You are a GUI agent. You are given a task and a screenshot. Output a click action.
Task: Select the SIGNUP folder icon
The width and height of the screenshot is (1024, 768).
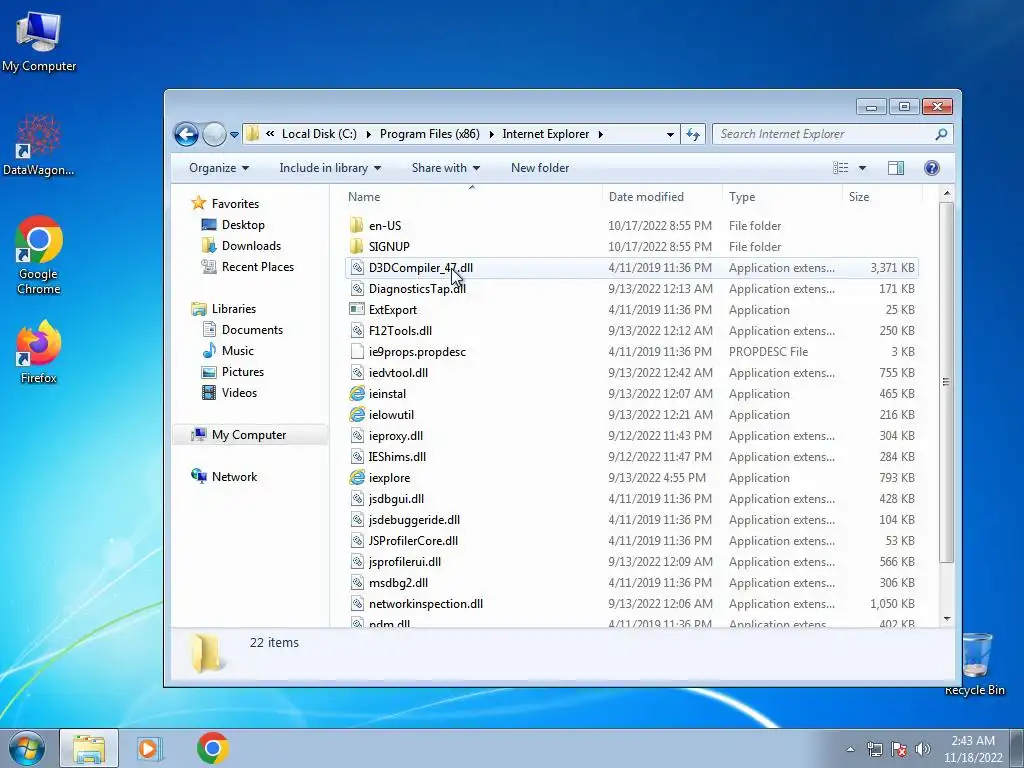pyautogui.click(x=357, y=246)
